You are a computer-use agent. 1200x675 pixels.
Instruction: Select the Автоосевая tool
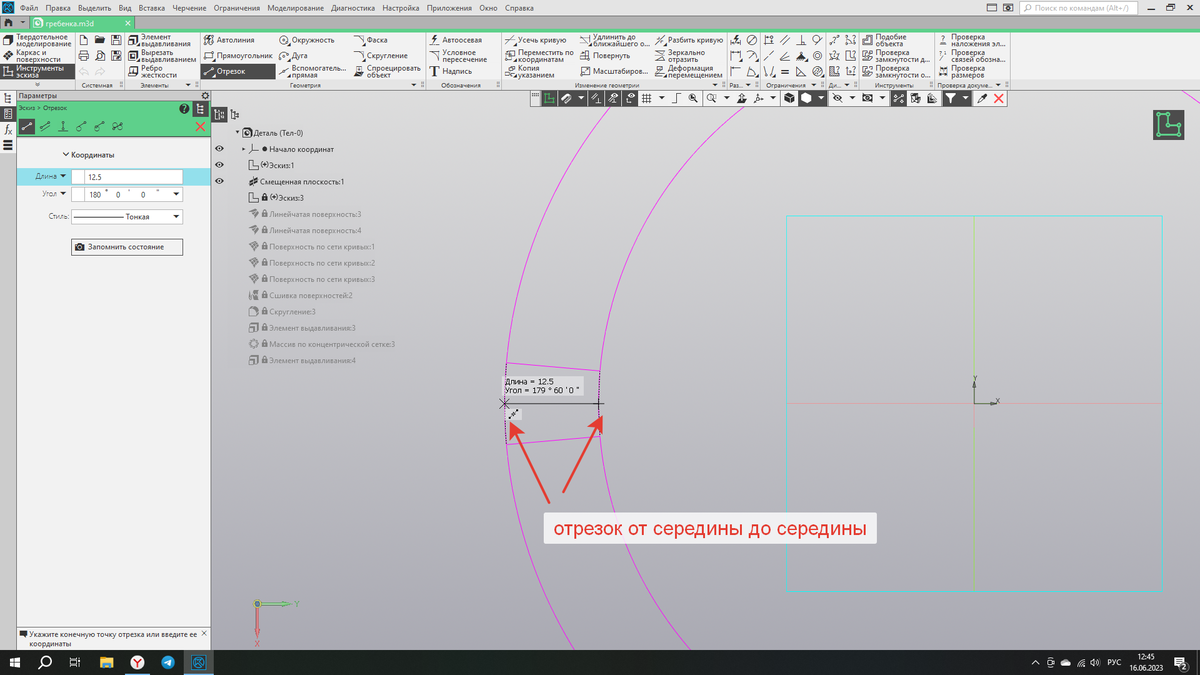(455, 40)
